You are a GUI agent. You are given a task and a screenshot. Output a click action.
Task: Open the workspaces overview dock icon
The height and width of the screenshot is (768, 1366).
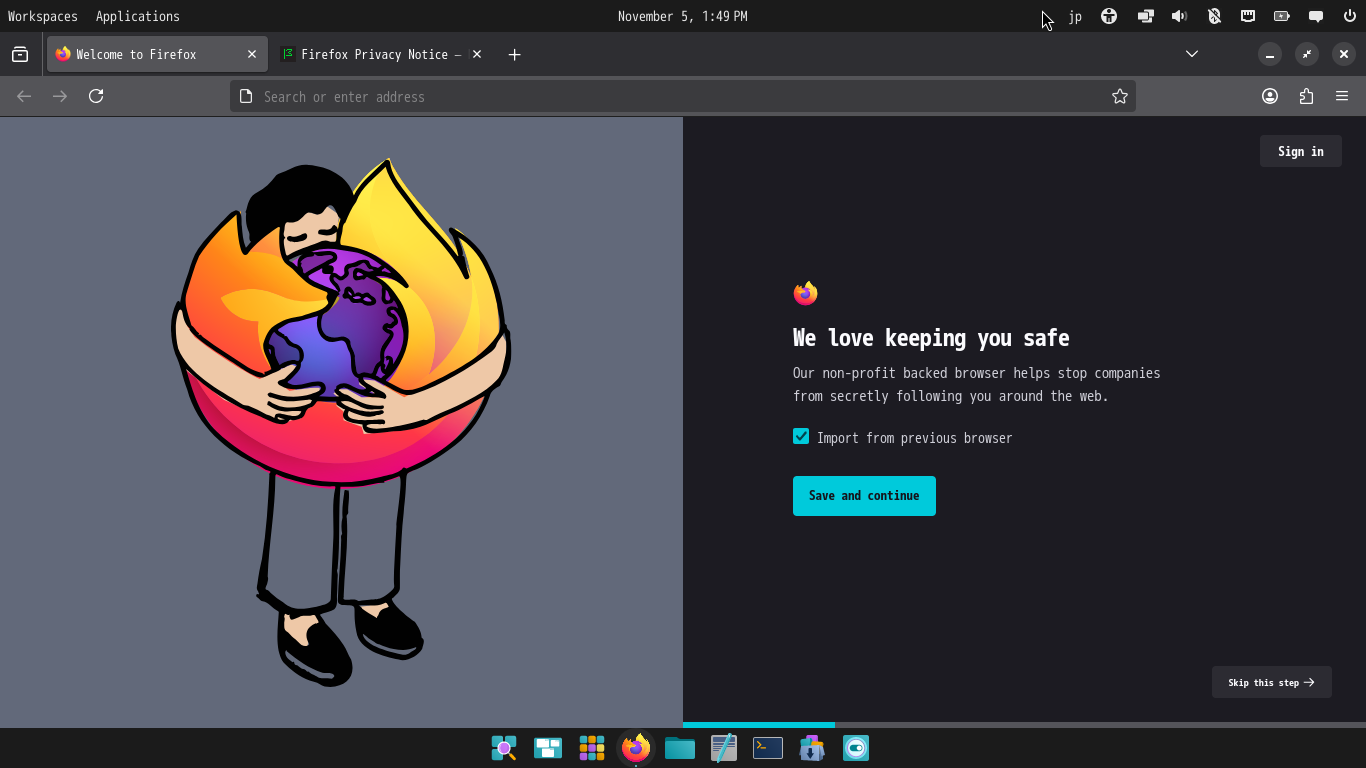tap(548, 748)
